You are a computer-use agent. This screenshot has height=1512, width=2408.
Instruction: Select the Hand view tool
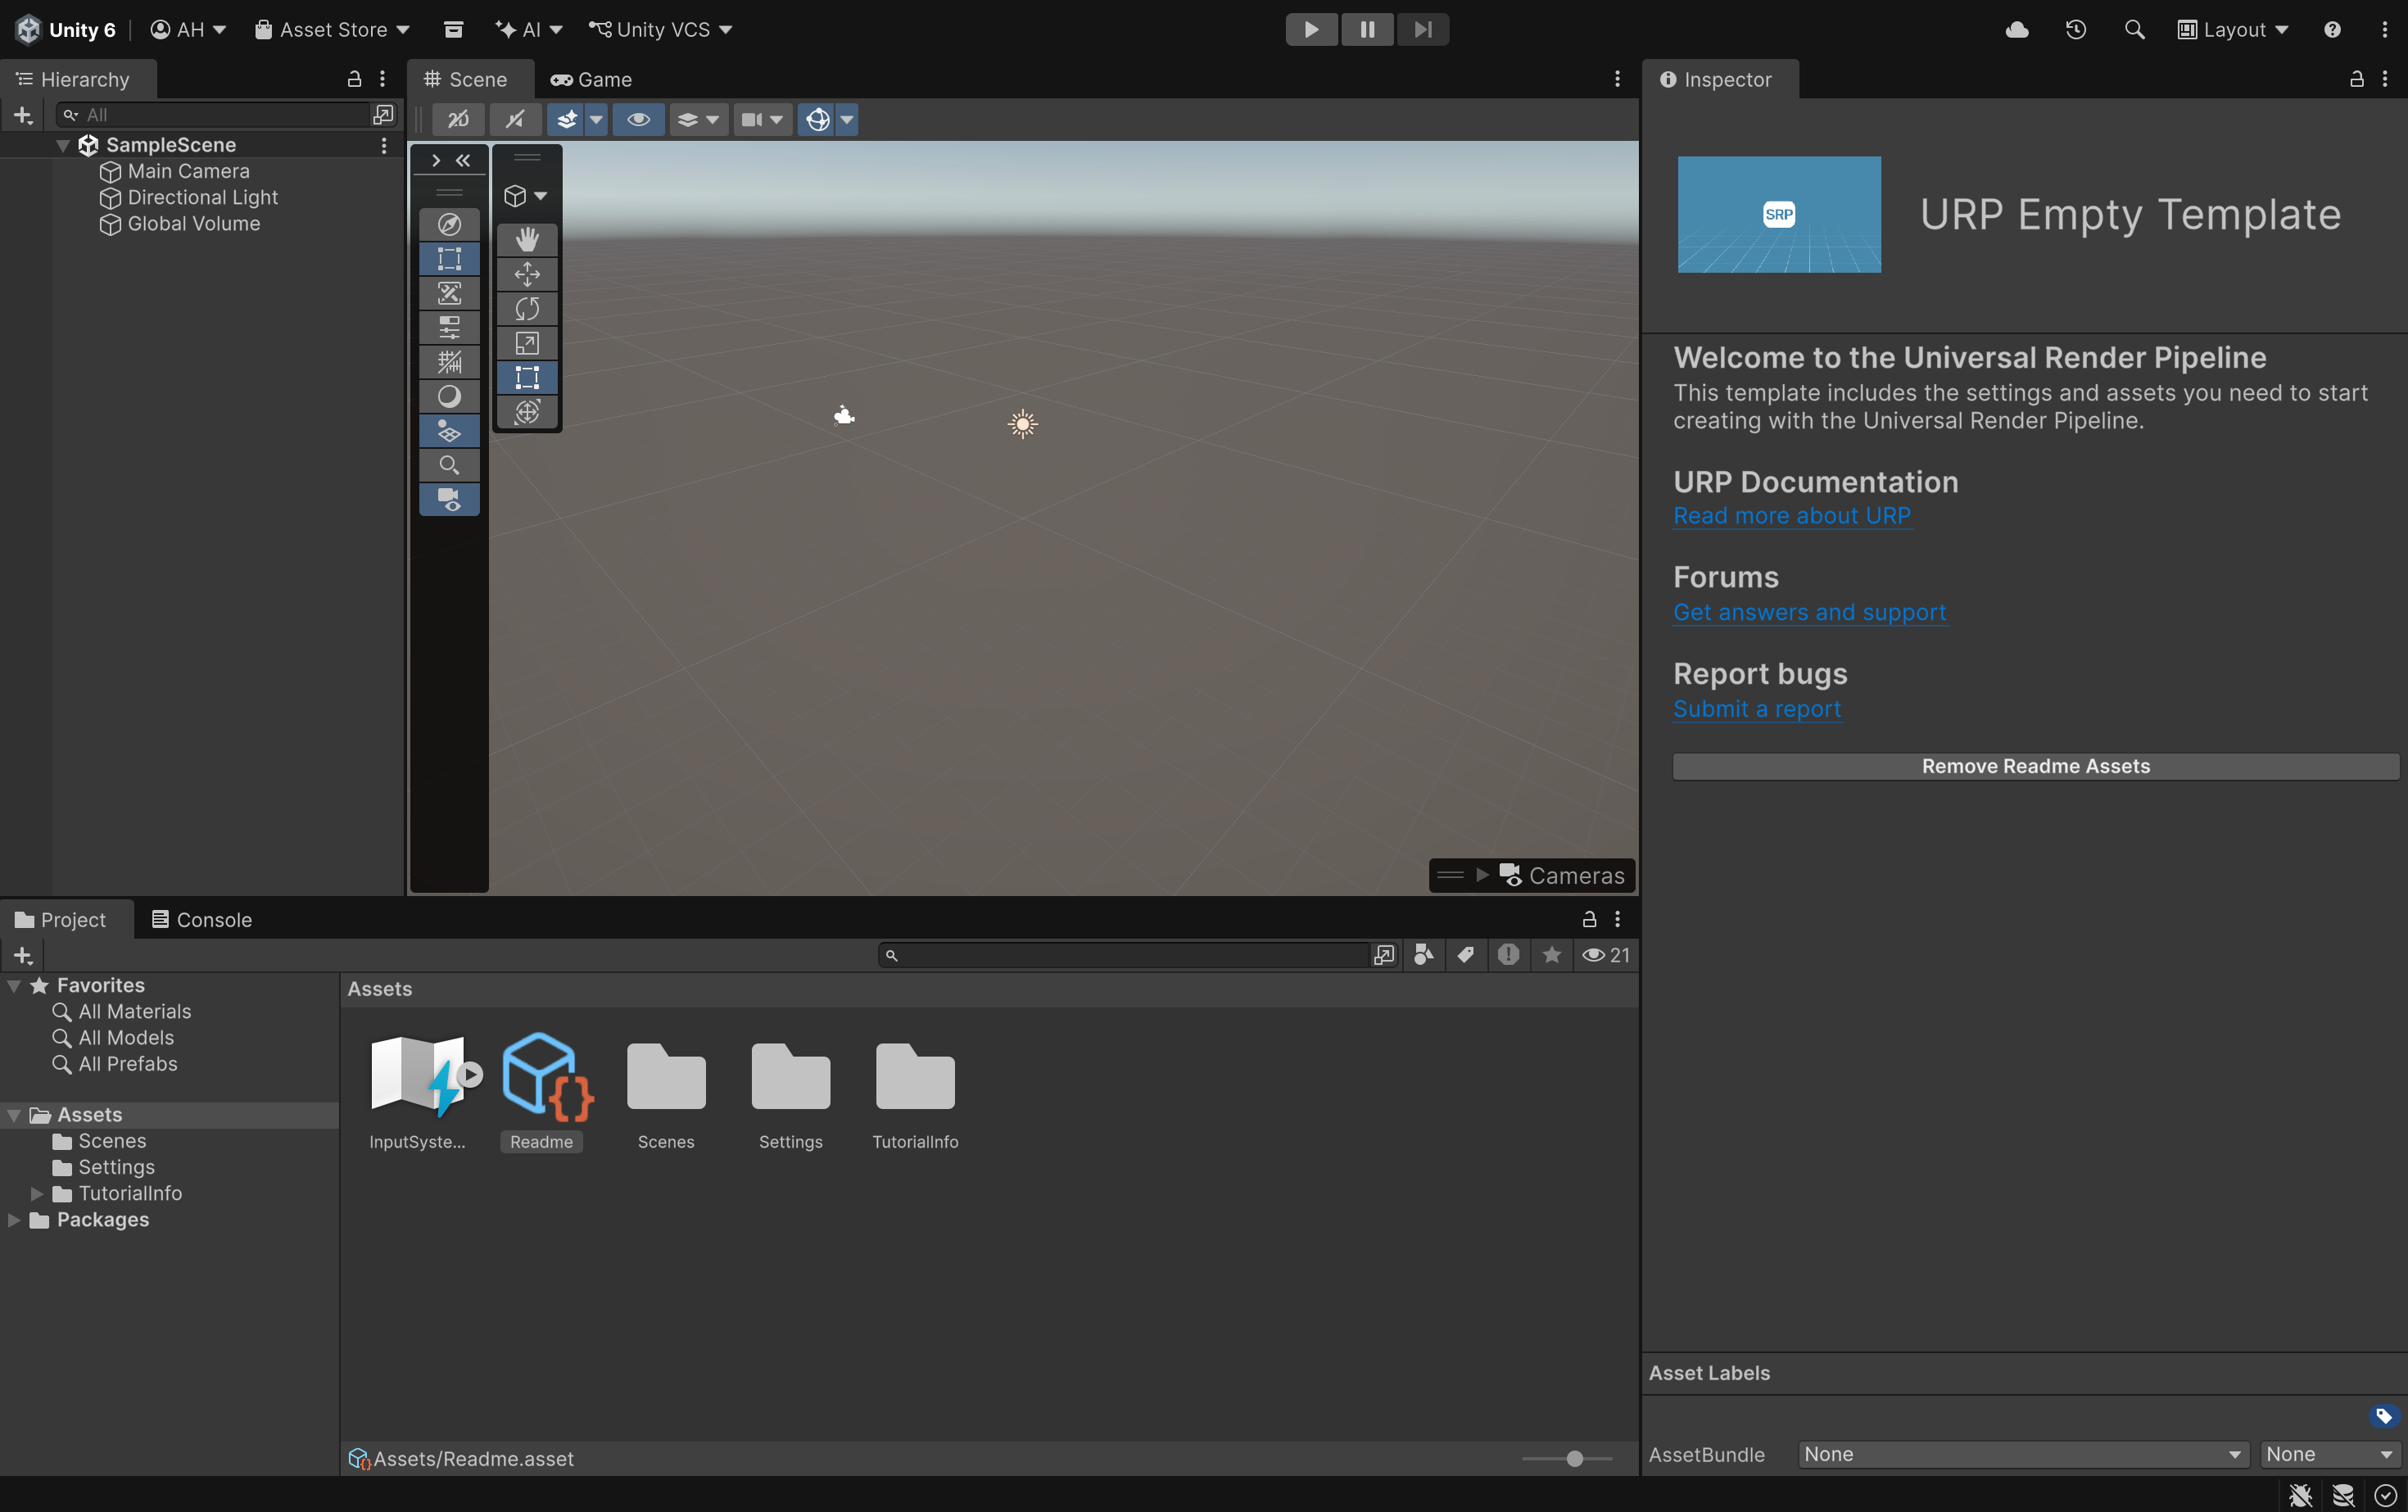527,239
